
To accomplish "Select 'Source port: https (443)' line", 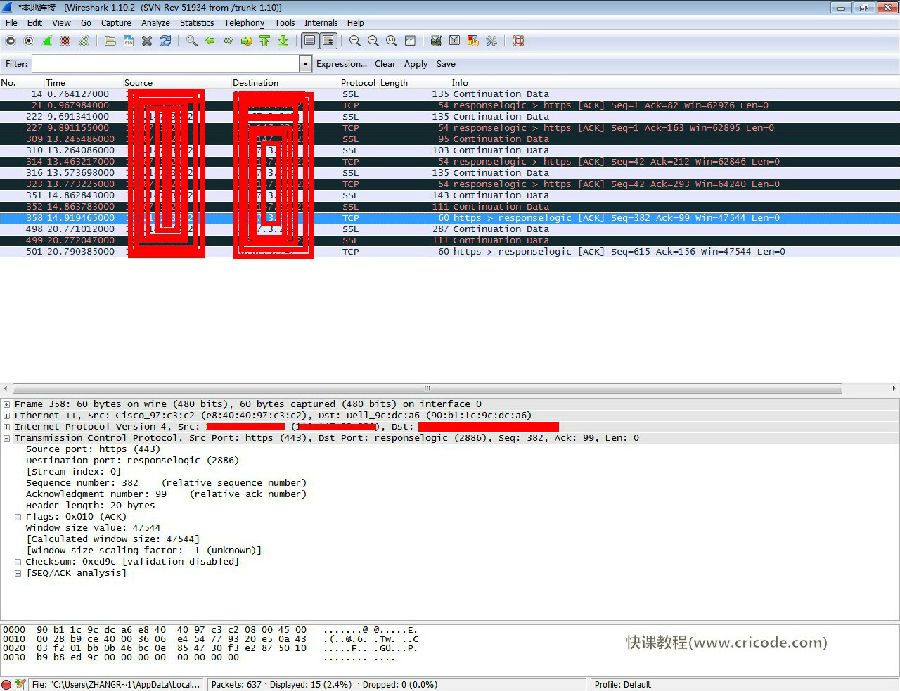I will coord(93,449).
